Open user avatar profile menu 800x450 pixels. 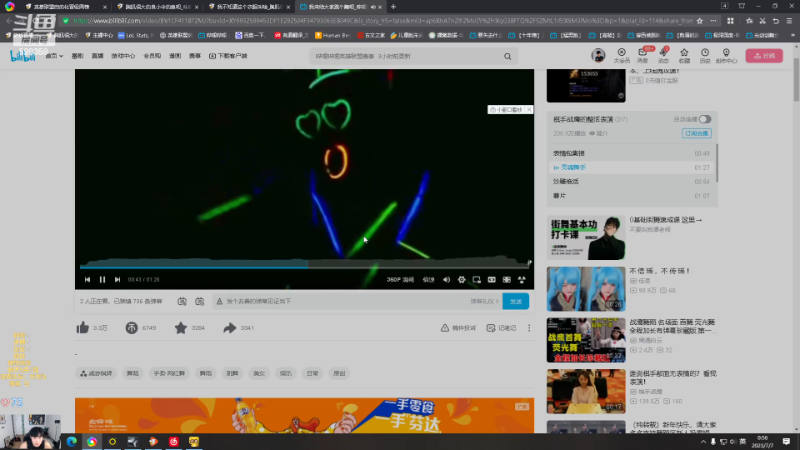(x=598, y=55)
